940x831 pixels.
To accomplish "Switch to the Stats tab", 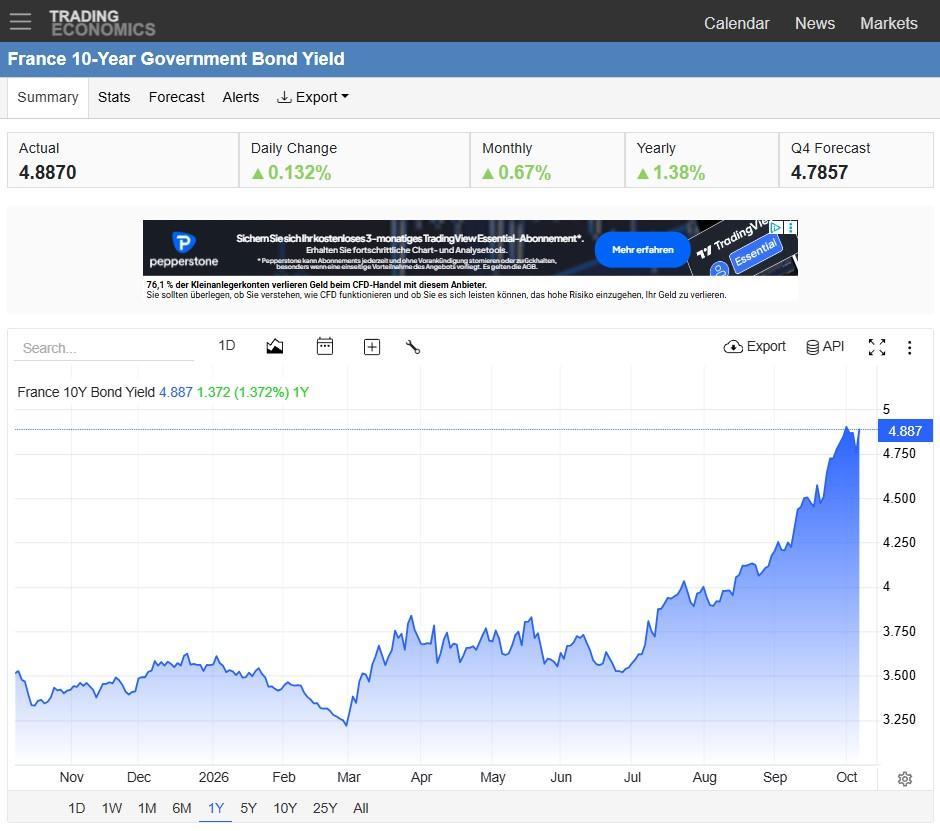I will [114, 97].
